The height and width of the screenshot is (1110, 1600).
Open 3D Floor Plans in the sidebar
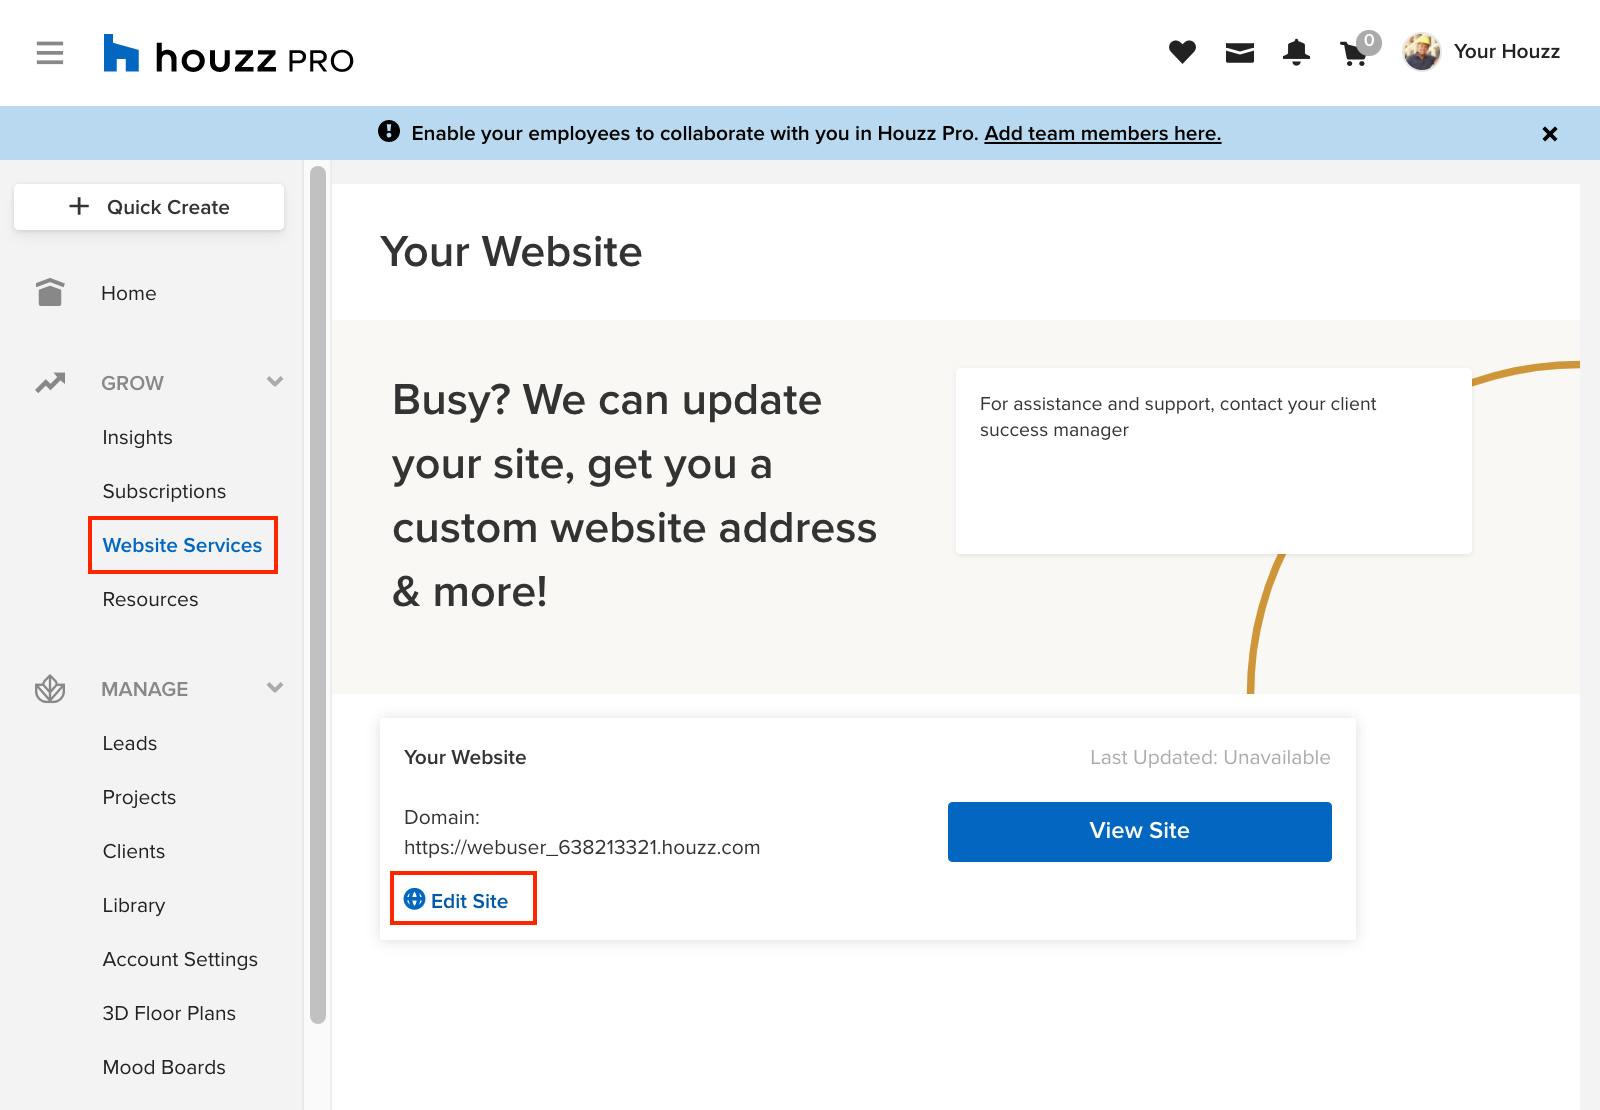(169, 1013)
